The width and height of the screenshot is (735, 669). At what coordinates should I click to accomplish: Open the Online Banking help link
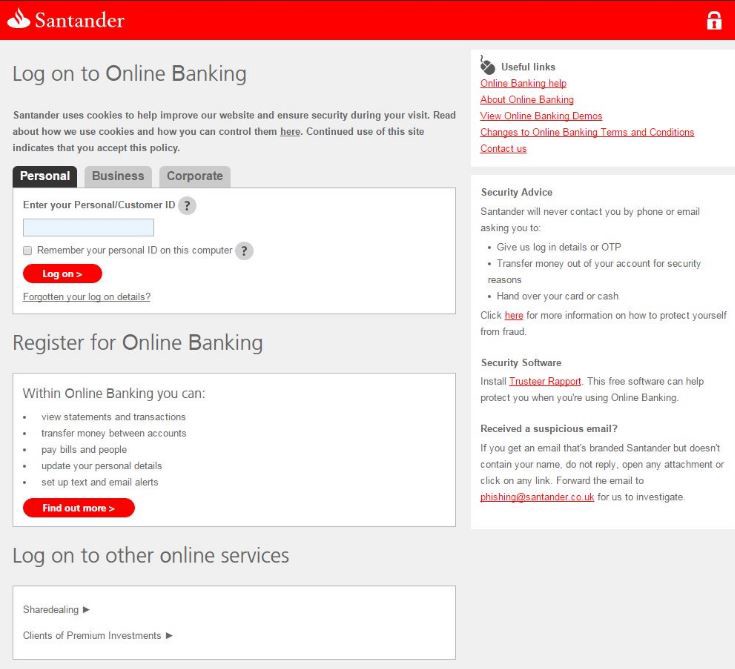coord(523,83)
